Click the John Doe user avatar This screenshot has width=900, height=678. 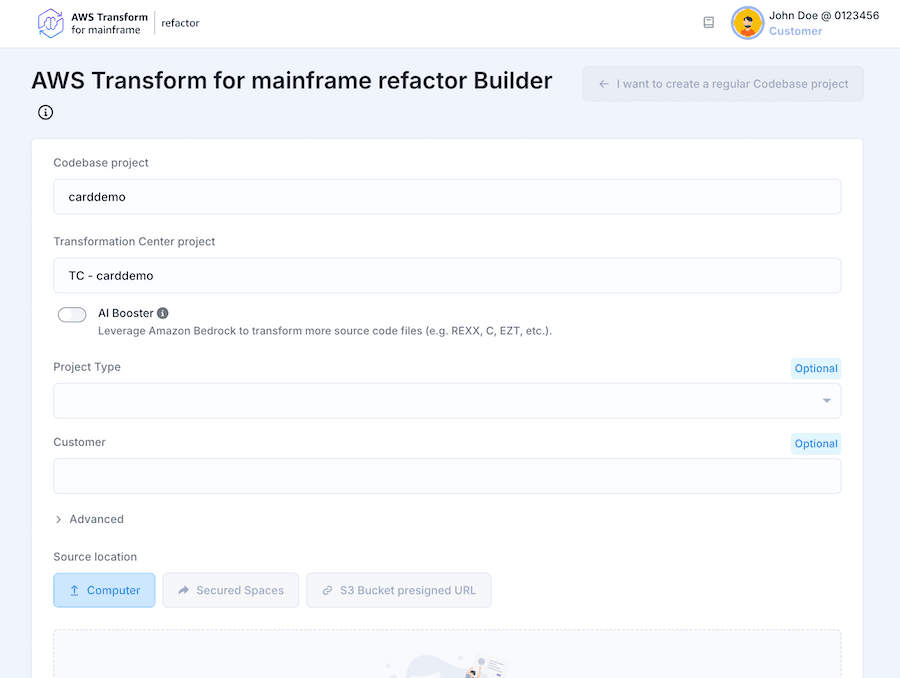[747, 23]
